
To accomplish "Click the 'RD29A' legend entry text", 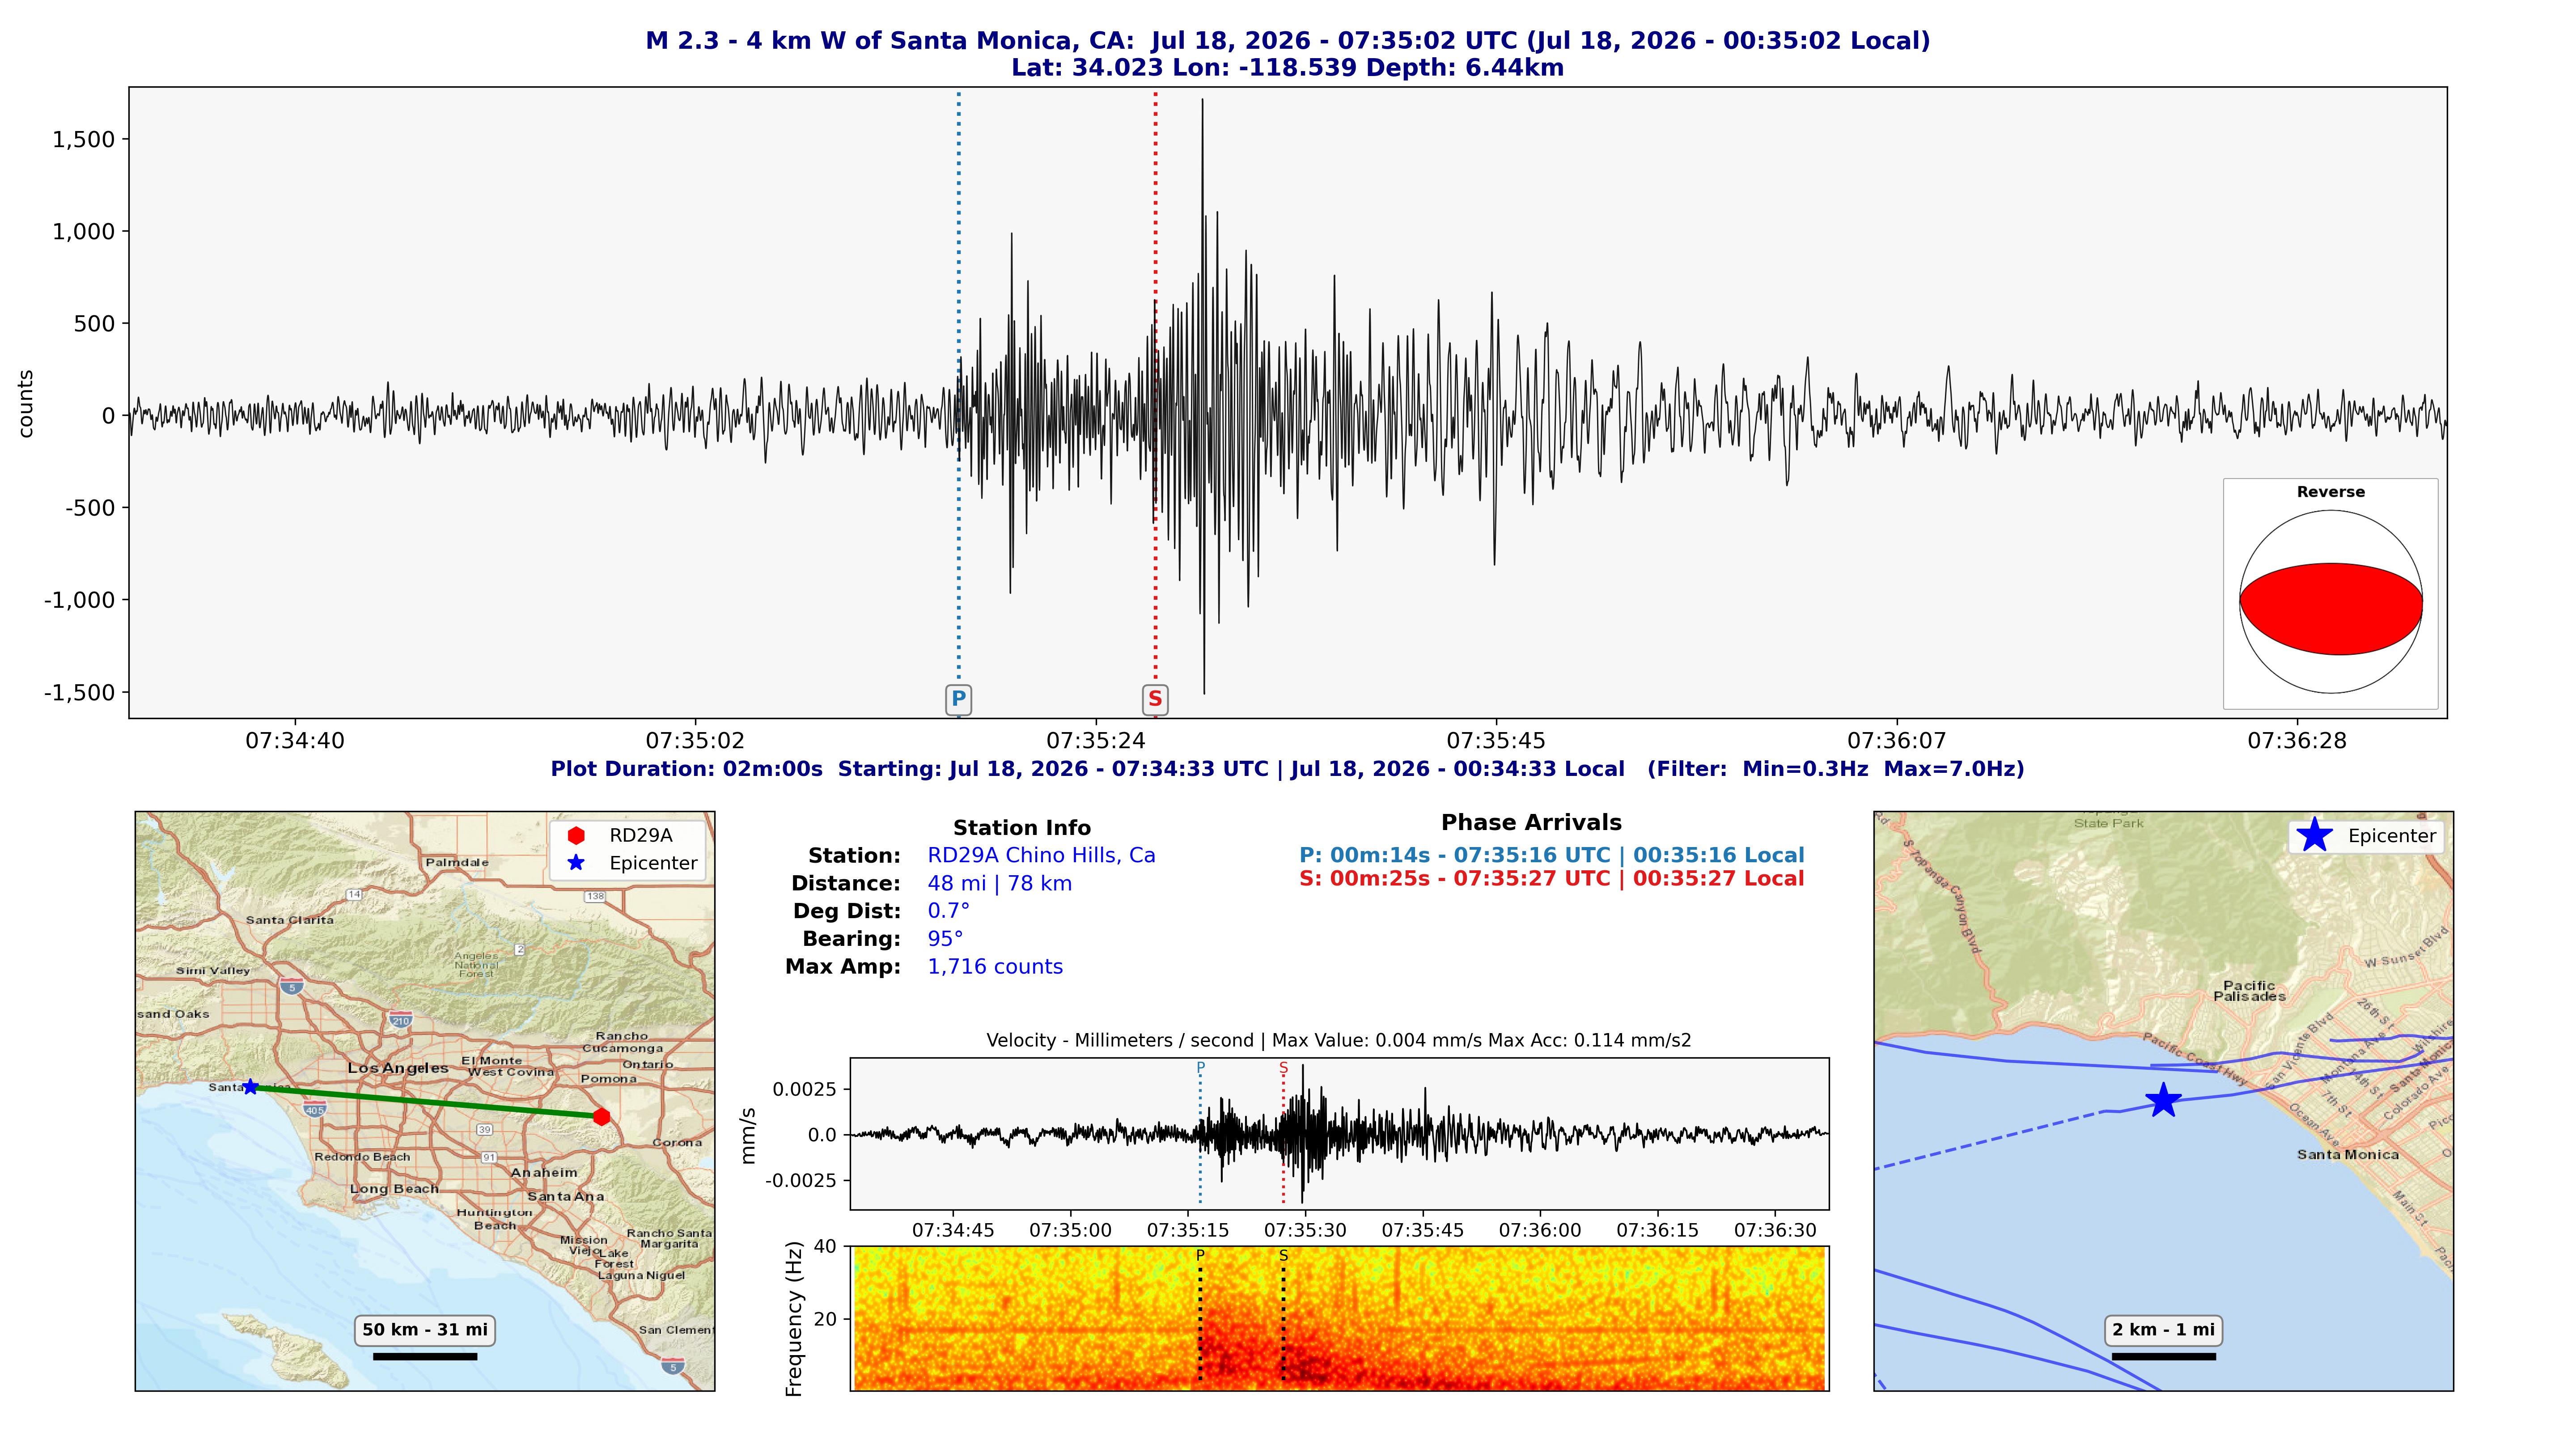I will click(x=641, y=836).
